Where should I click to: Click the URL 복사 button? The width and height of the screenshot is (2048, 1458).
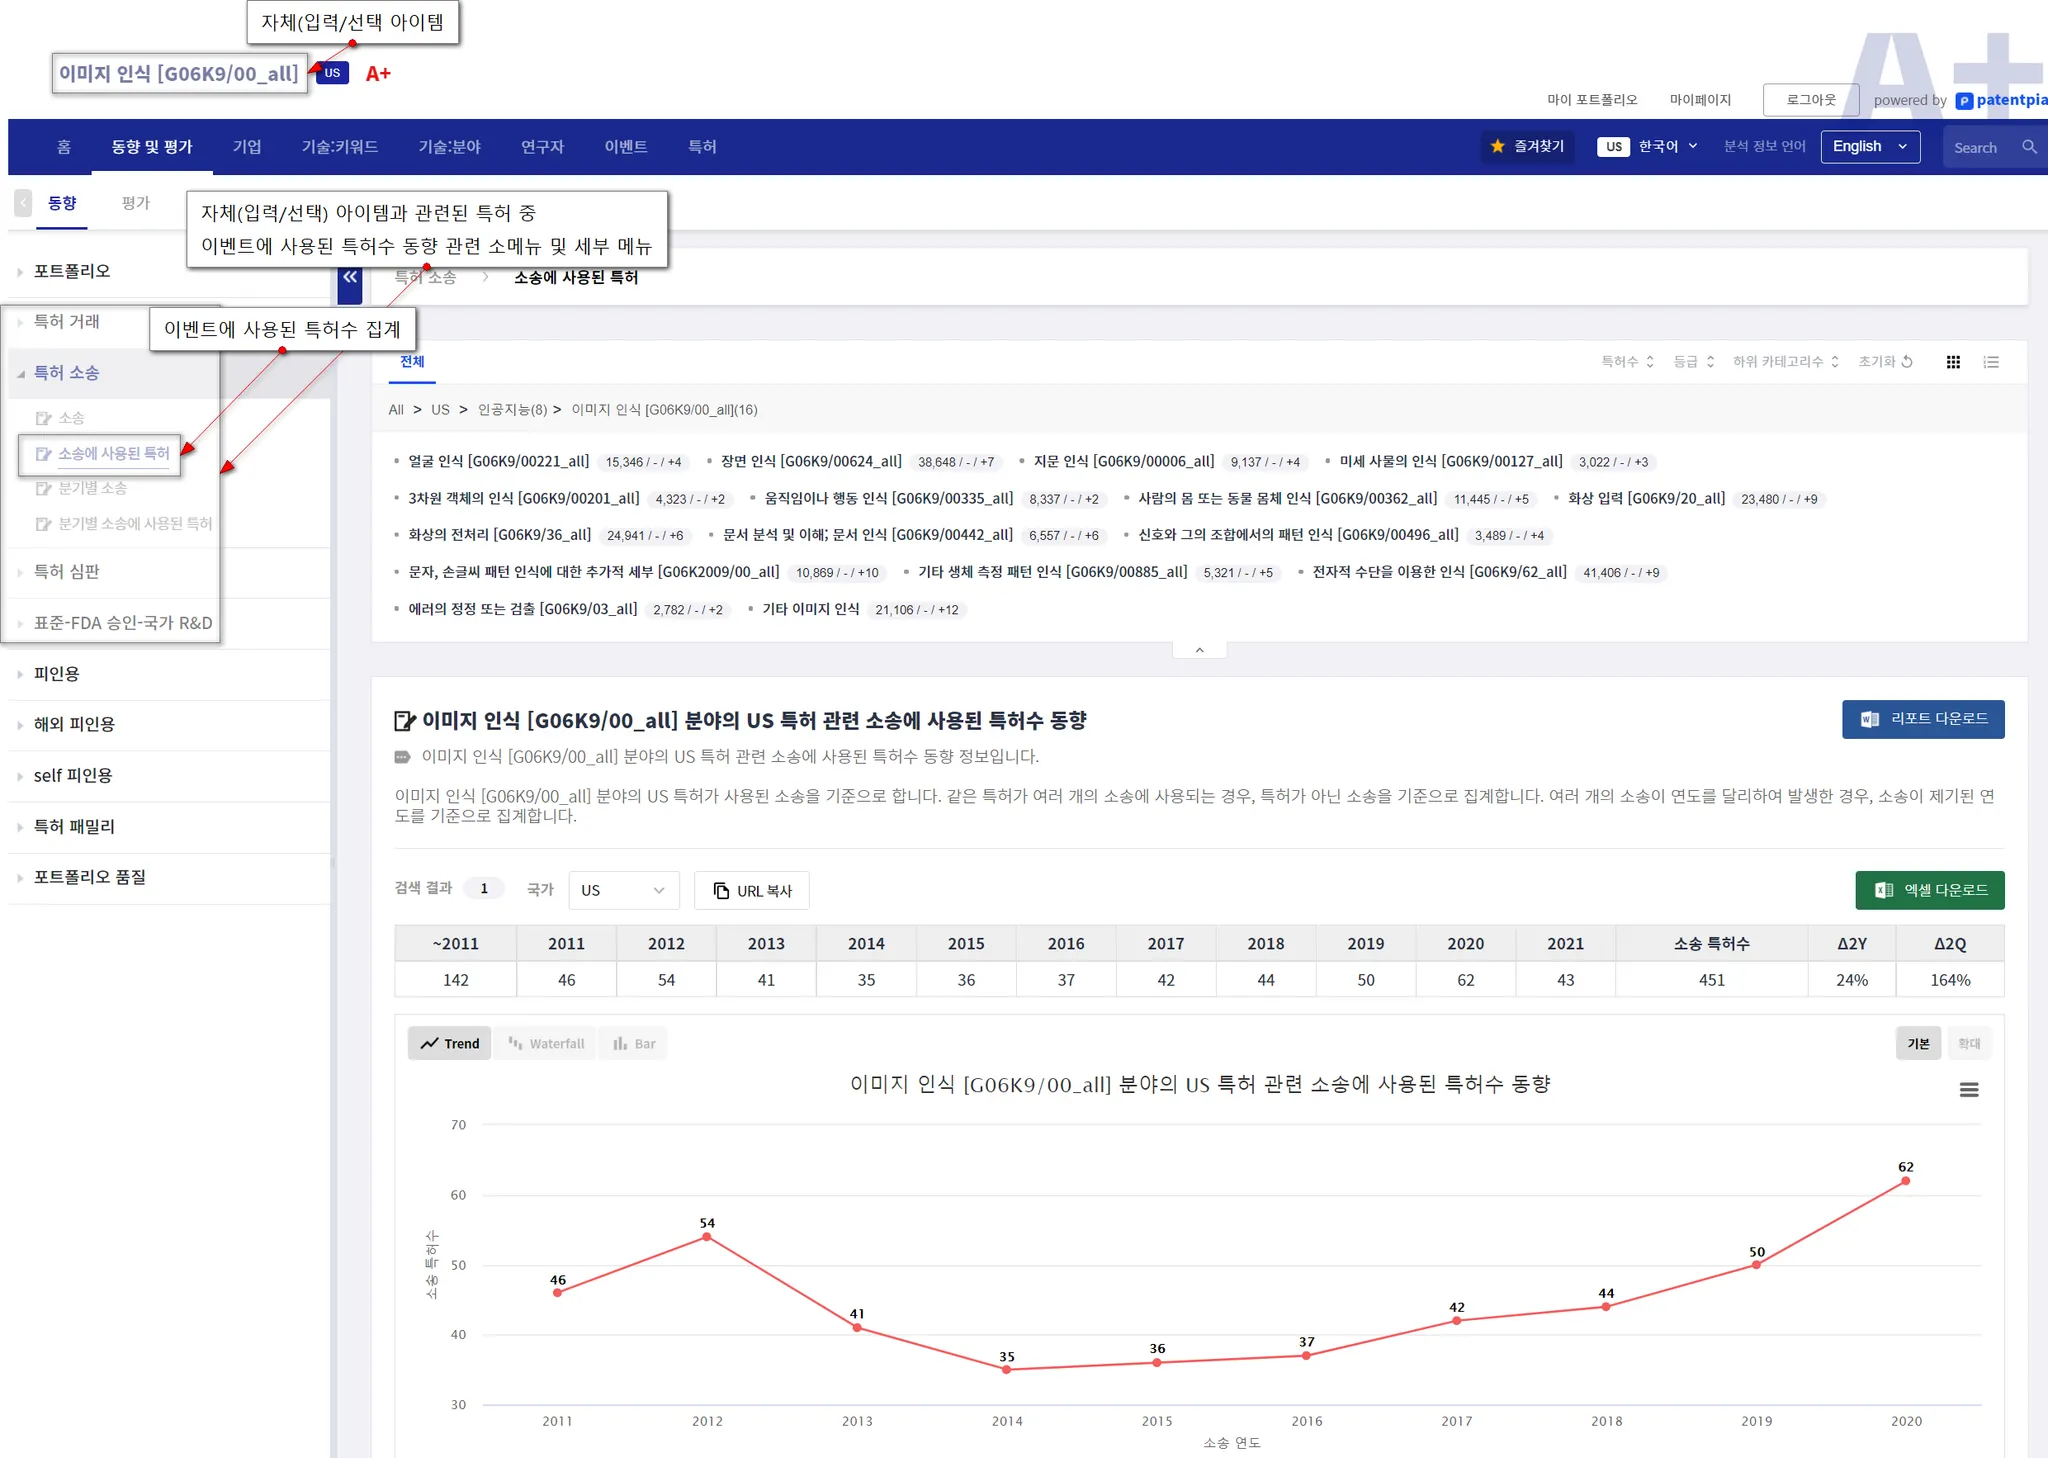(752, 890)
